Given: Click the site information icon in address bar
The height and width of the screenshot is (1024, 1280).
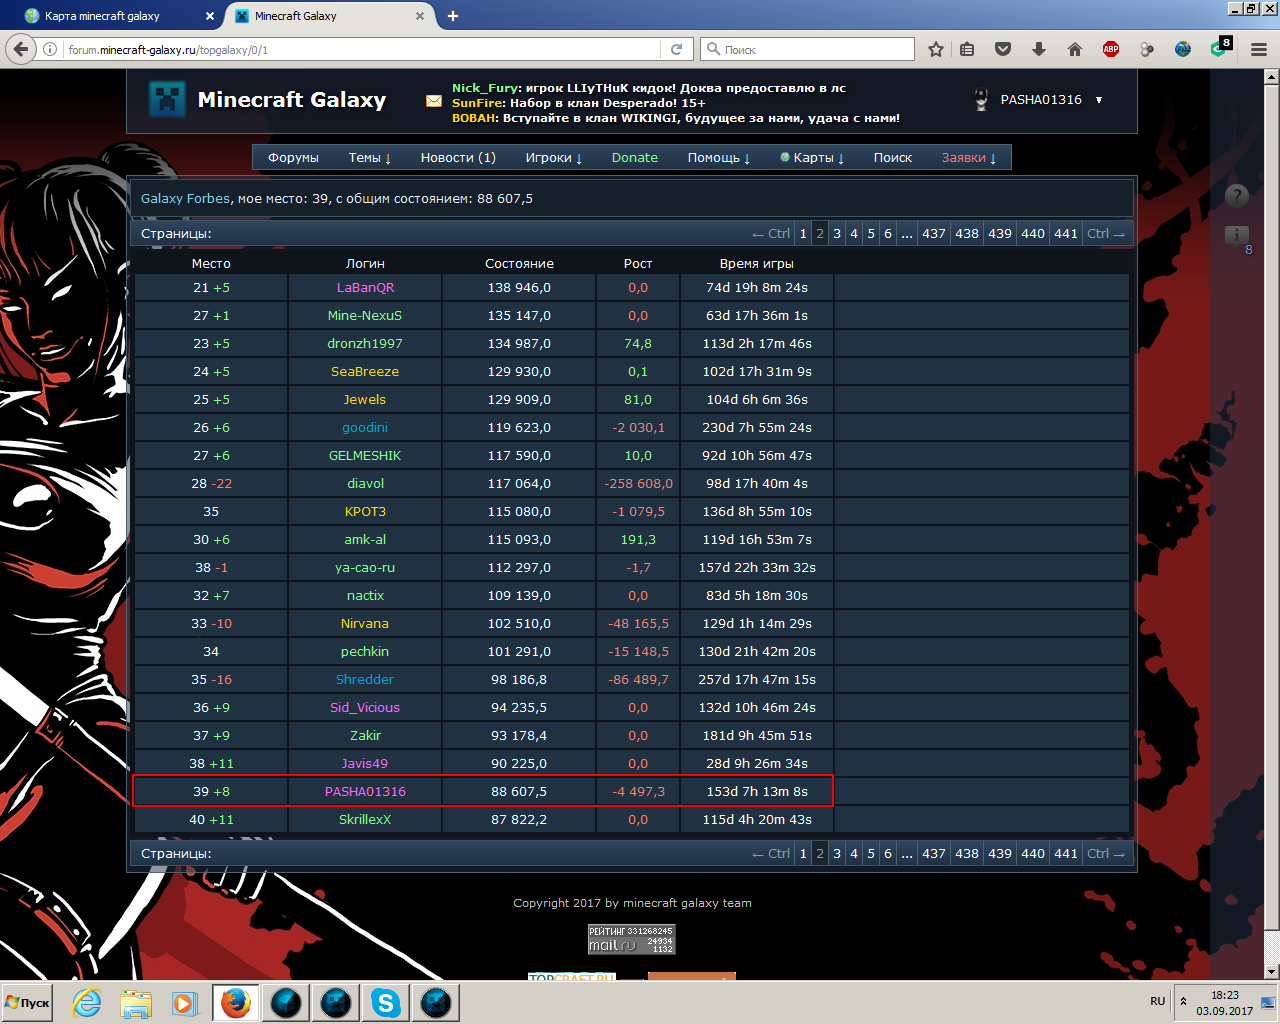Looking at the screenshot, I should [50, 49].
